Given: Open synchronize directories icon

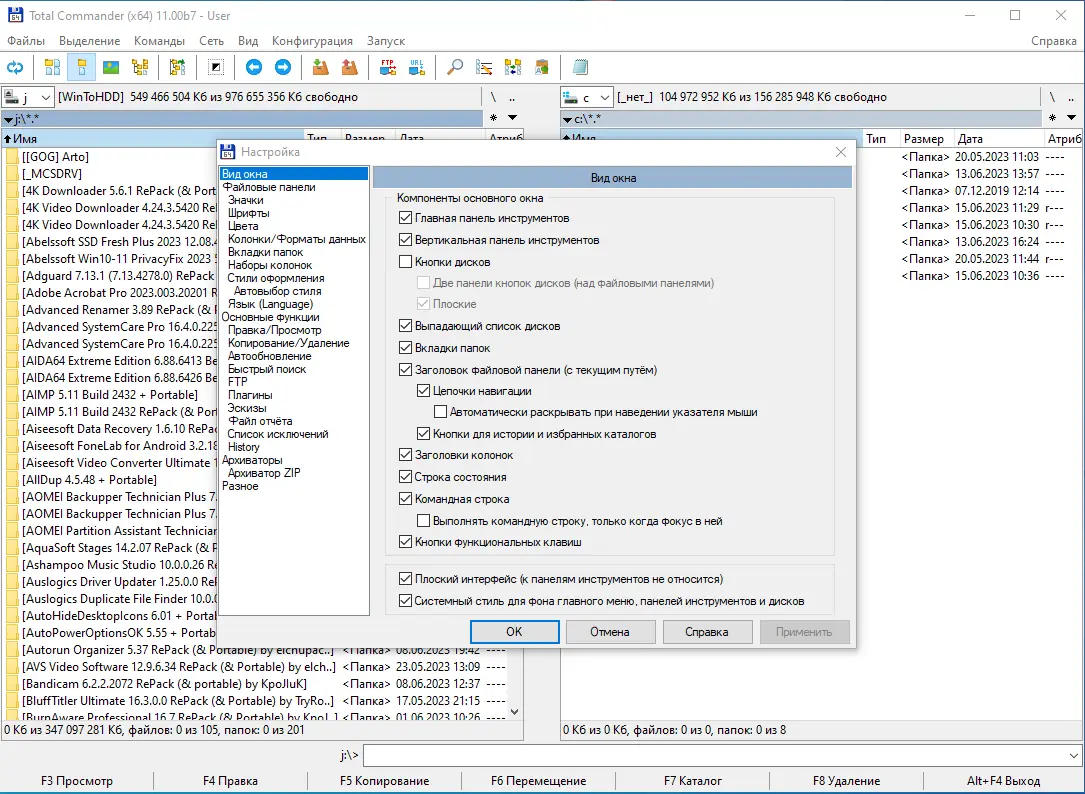Looking at the screenshot, I should [x=513, y=67].
